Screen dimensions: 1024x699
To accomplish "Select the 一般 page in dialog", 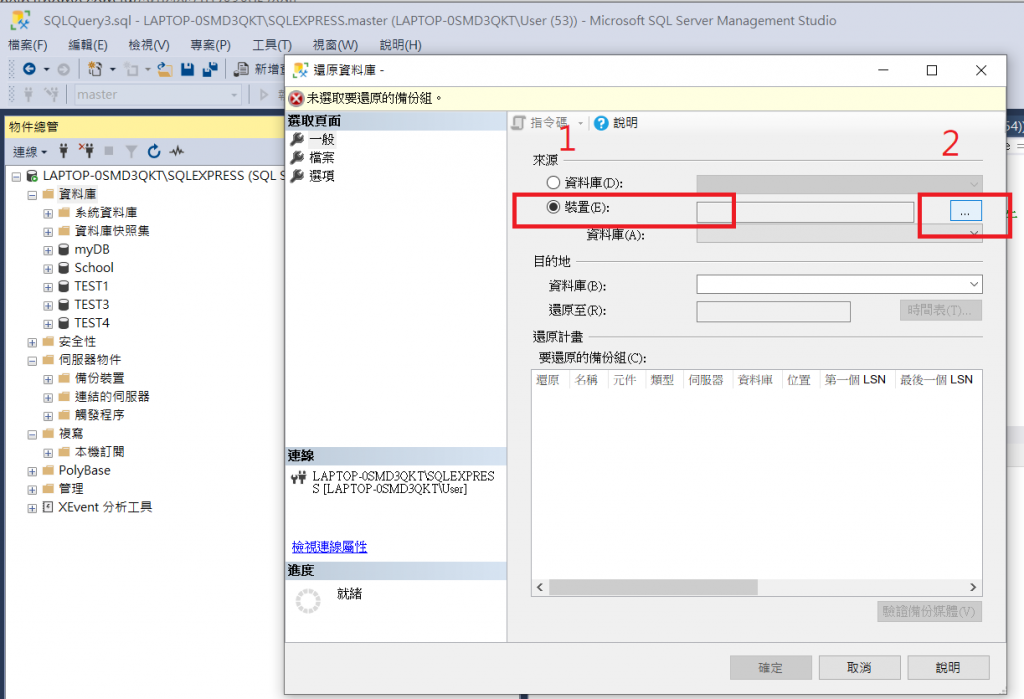I will [x=321, y=139].
